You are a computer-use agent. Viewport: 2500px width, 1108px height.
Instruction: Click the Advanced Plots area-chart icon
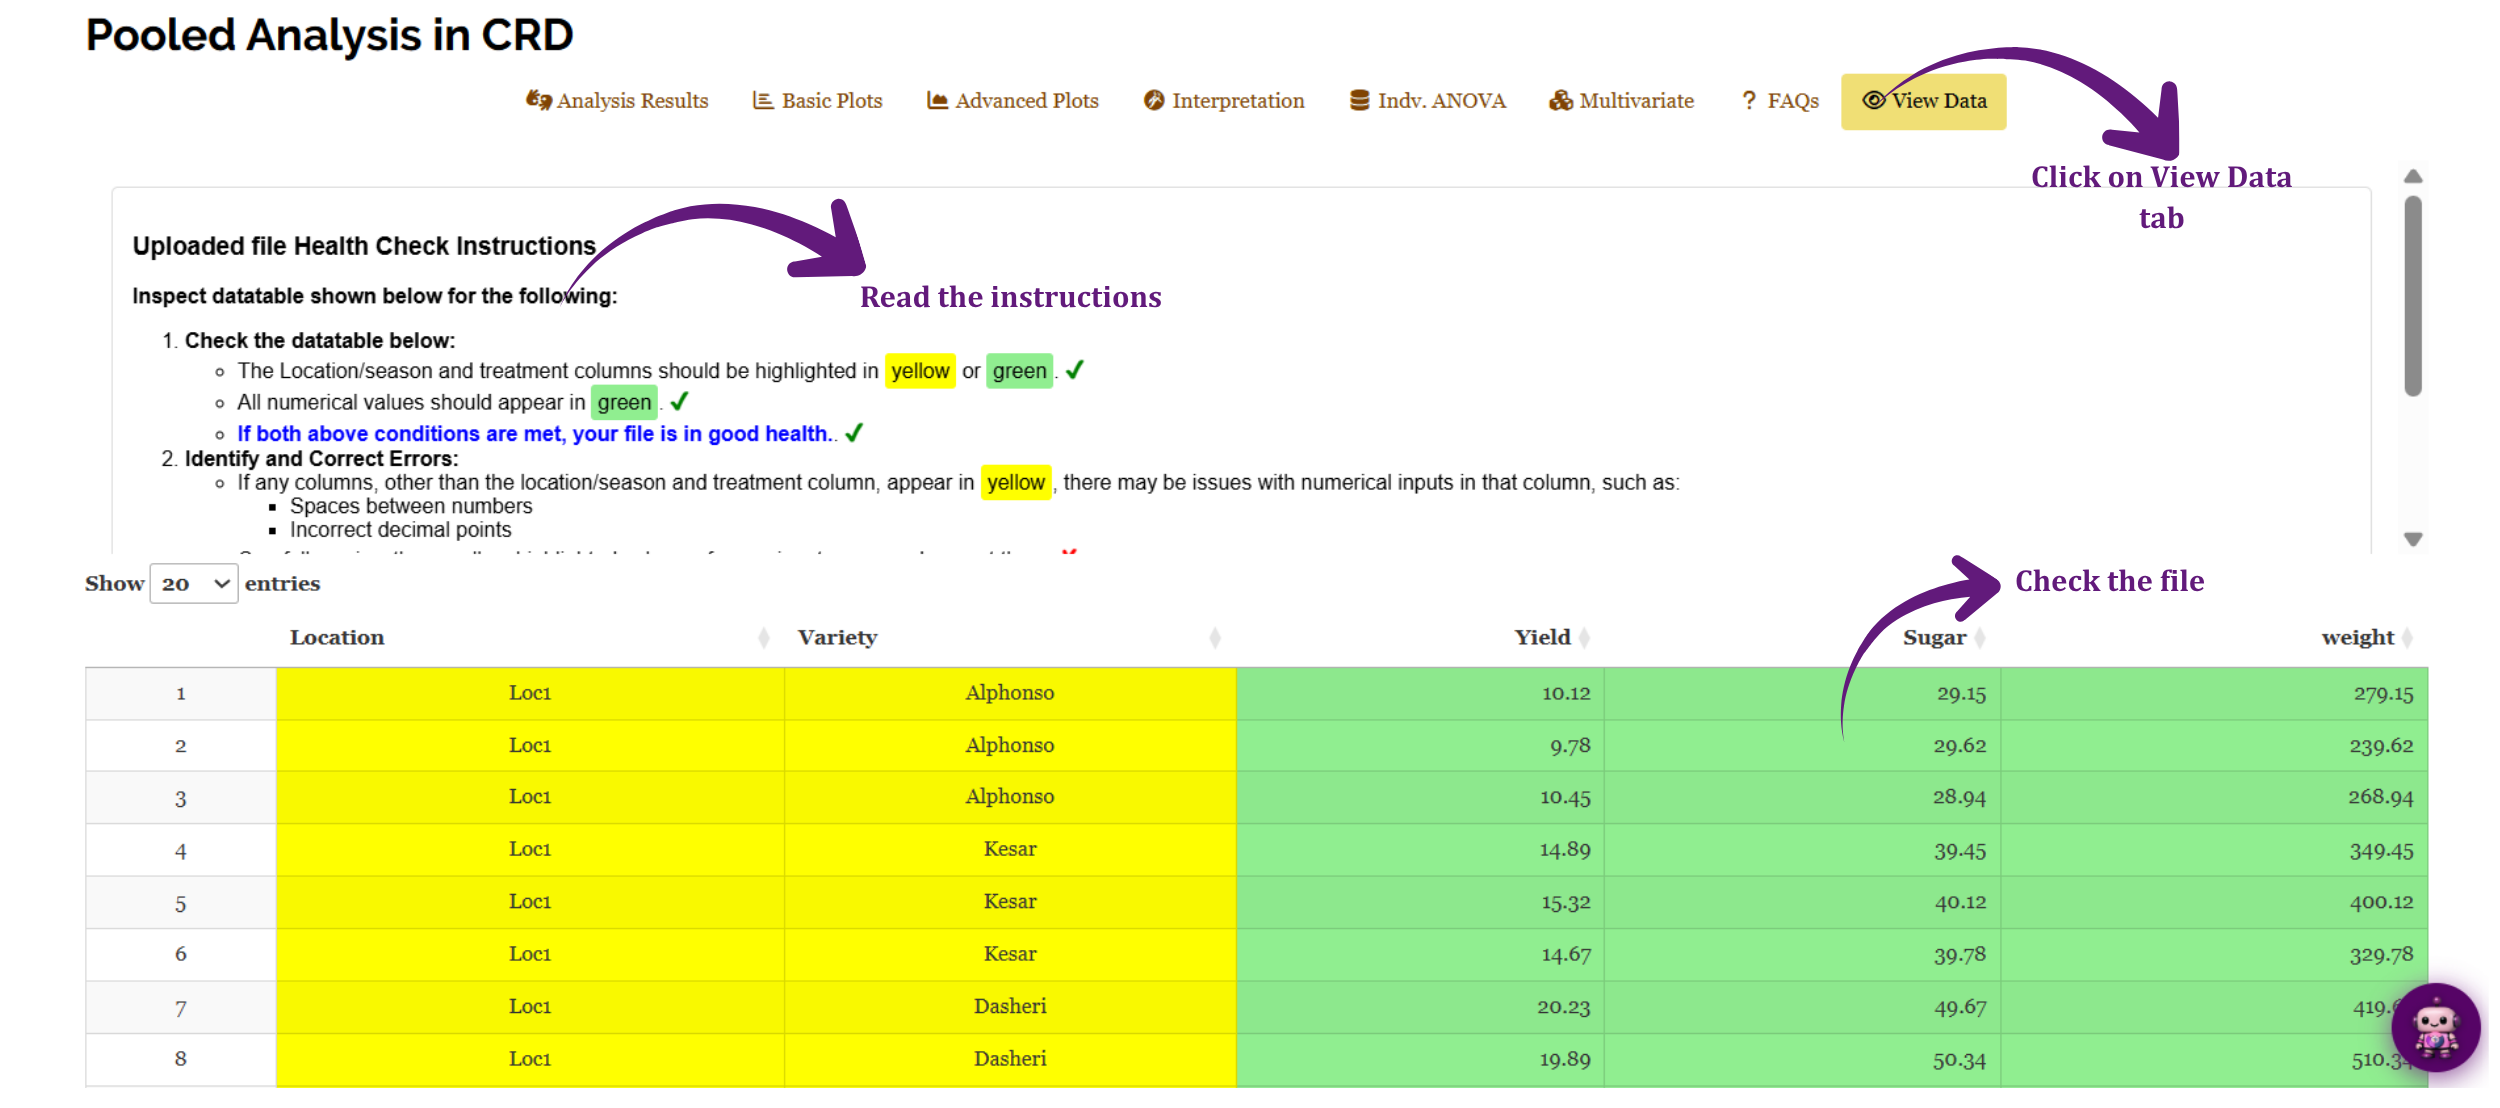(937, 100)
